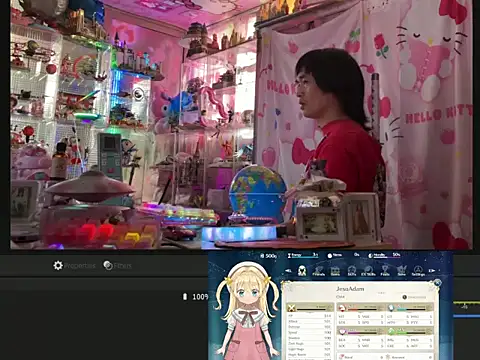Click the green stat group icon
Image resolution: width=480 pixels, height=360 pixels.
click(391, 331)
